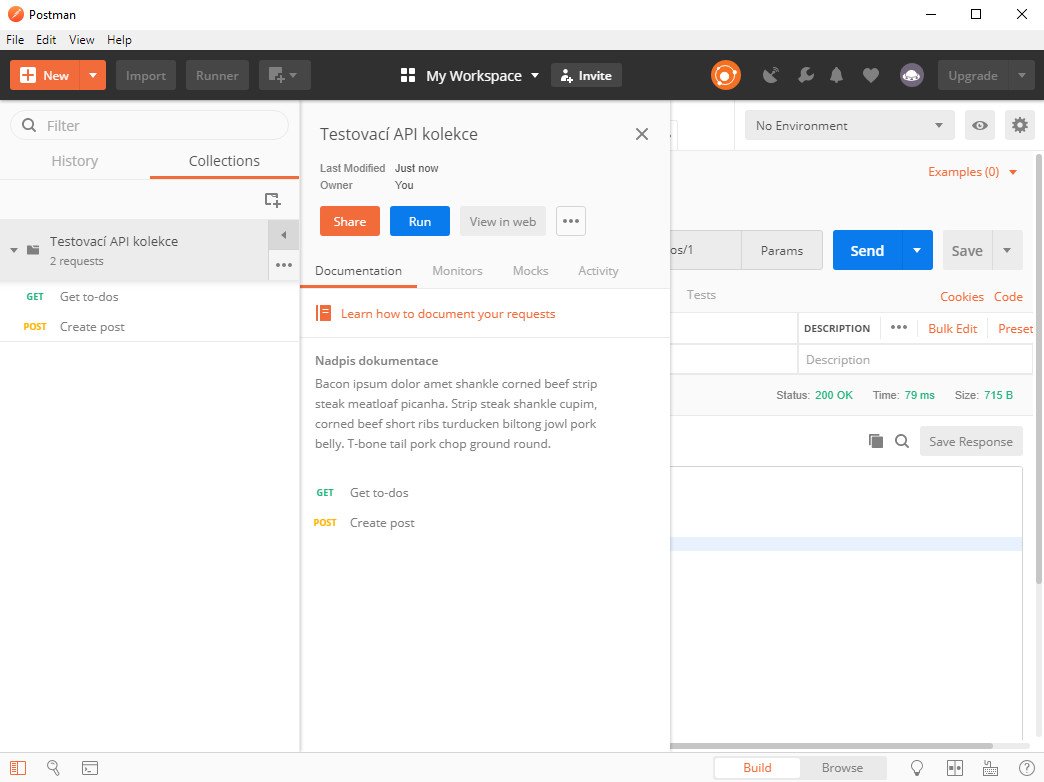Open the bootcamp lightbulb icon
The image size is (1044, 782).
(917, 768)
